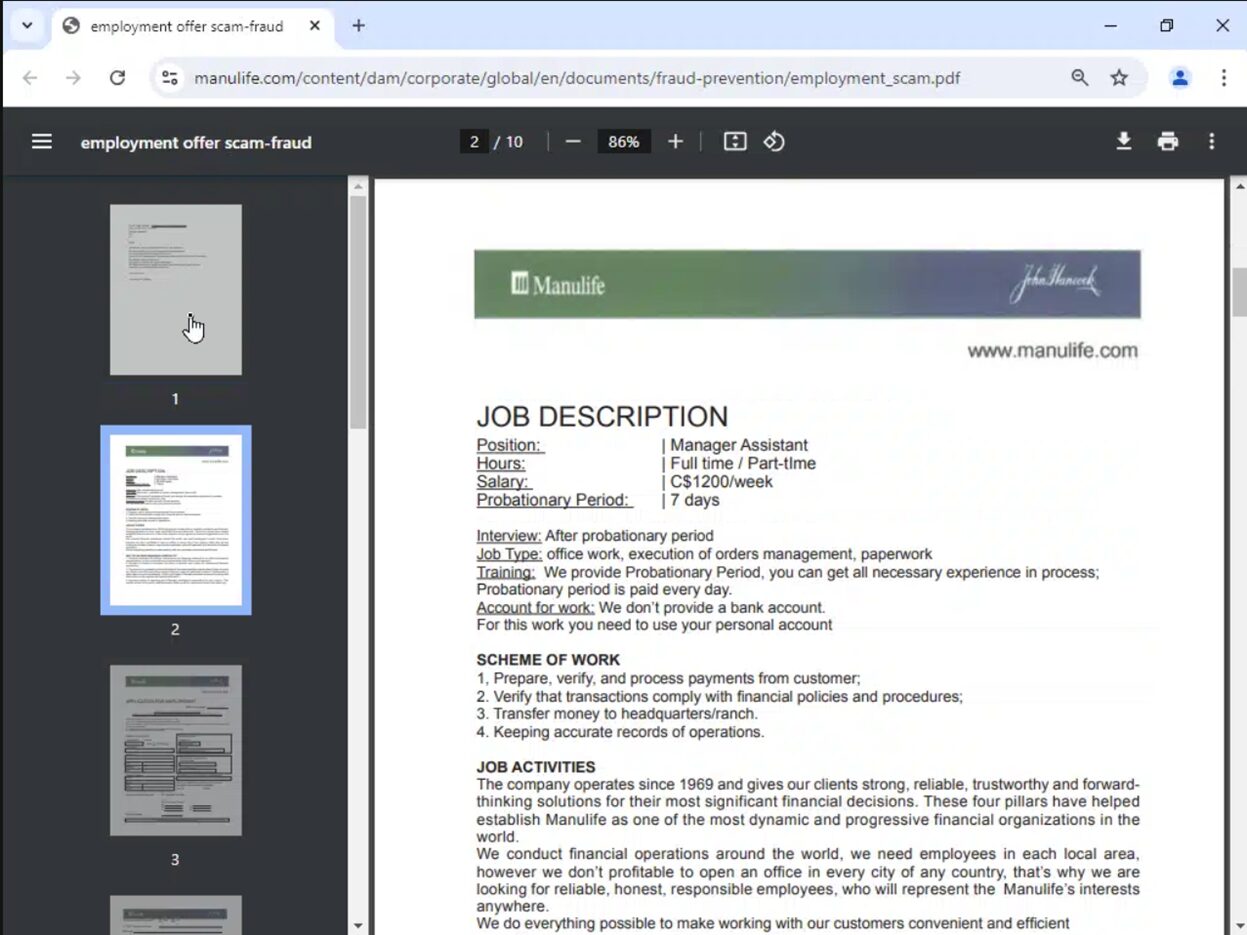Screen dimensions: 1247x935
Task: Open the browser profile avatar
Action: (x=1179, y=77)
